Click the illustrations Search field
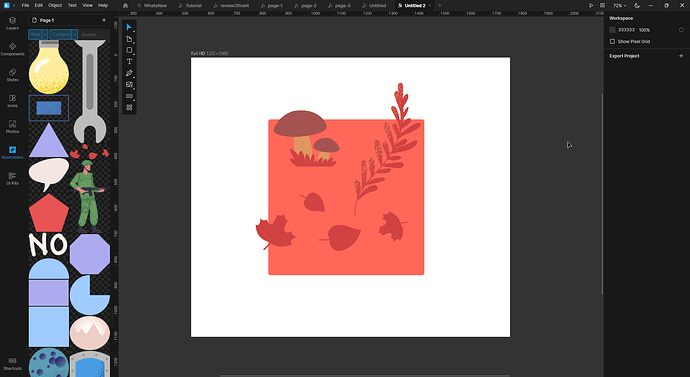The height and width of the screenshot is (377, 690). pyautogui.click(x=94, y=34)
